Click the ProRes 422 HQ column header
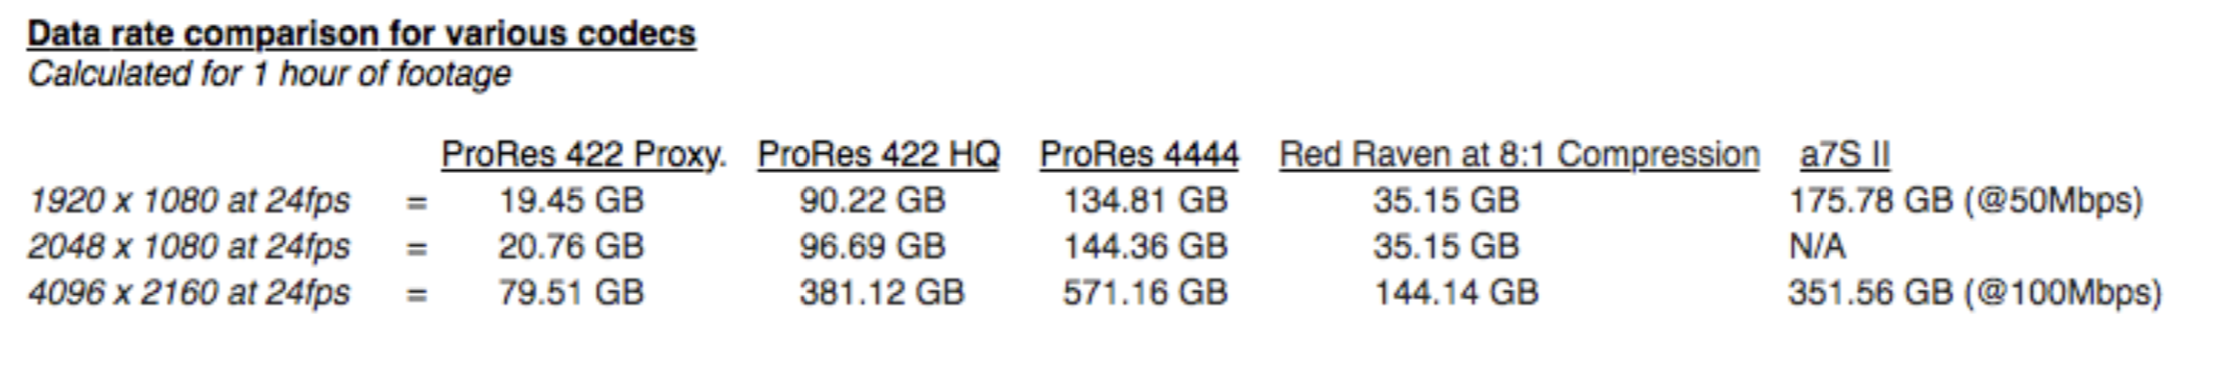The height and width of the screenshot is (368, 2218). coord(878,155)
